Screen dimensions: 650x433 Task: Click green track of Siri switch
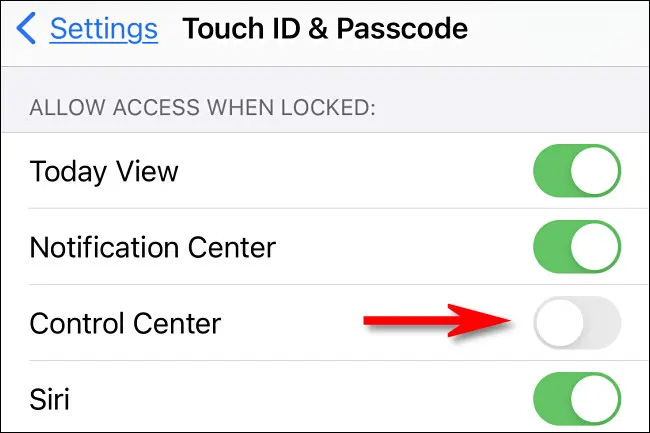point(551,399)
